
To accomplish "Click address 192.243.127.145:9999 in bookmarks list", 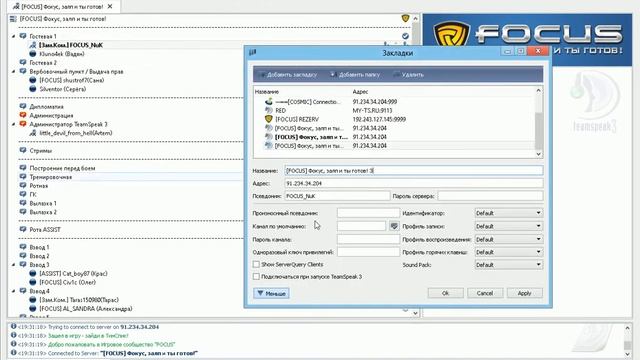I will coord(379,119).
